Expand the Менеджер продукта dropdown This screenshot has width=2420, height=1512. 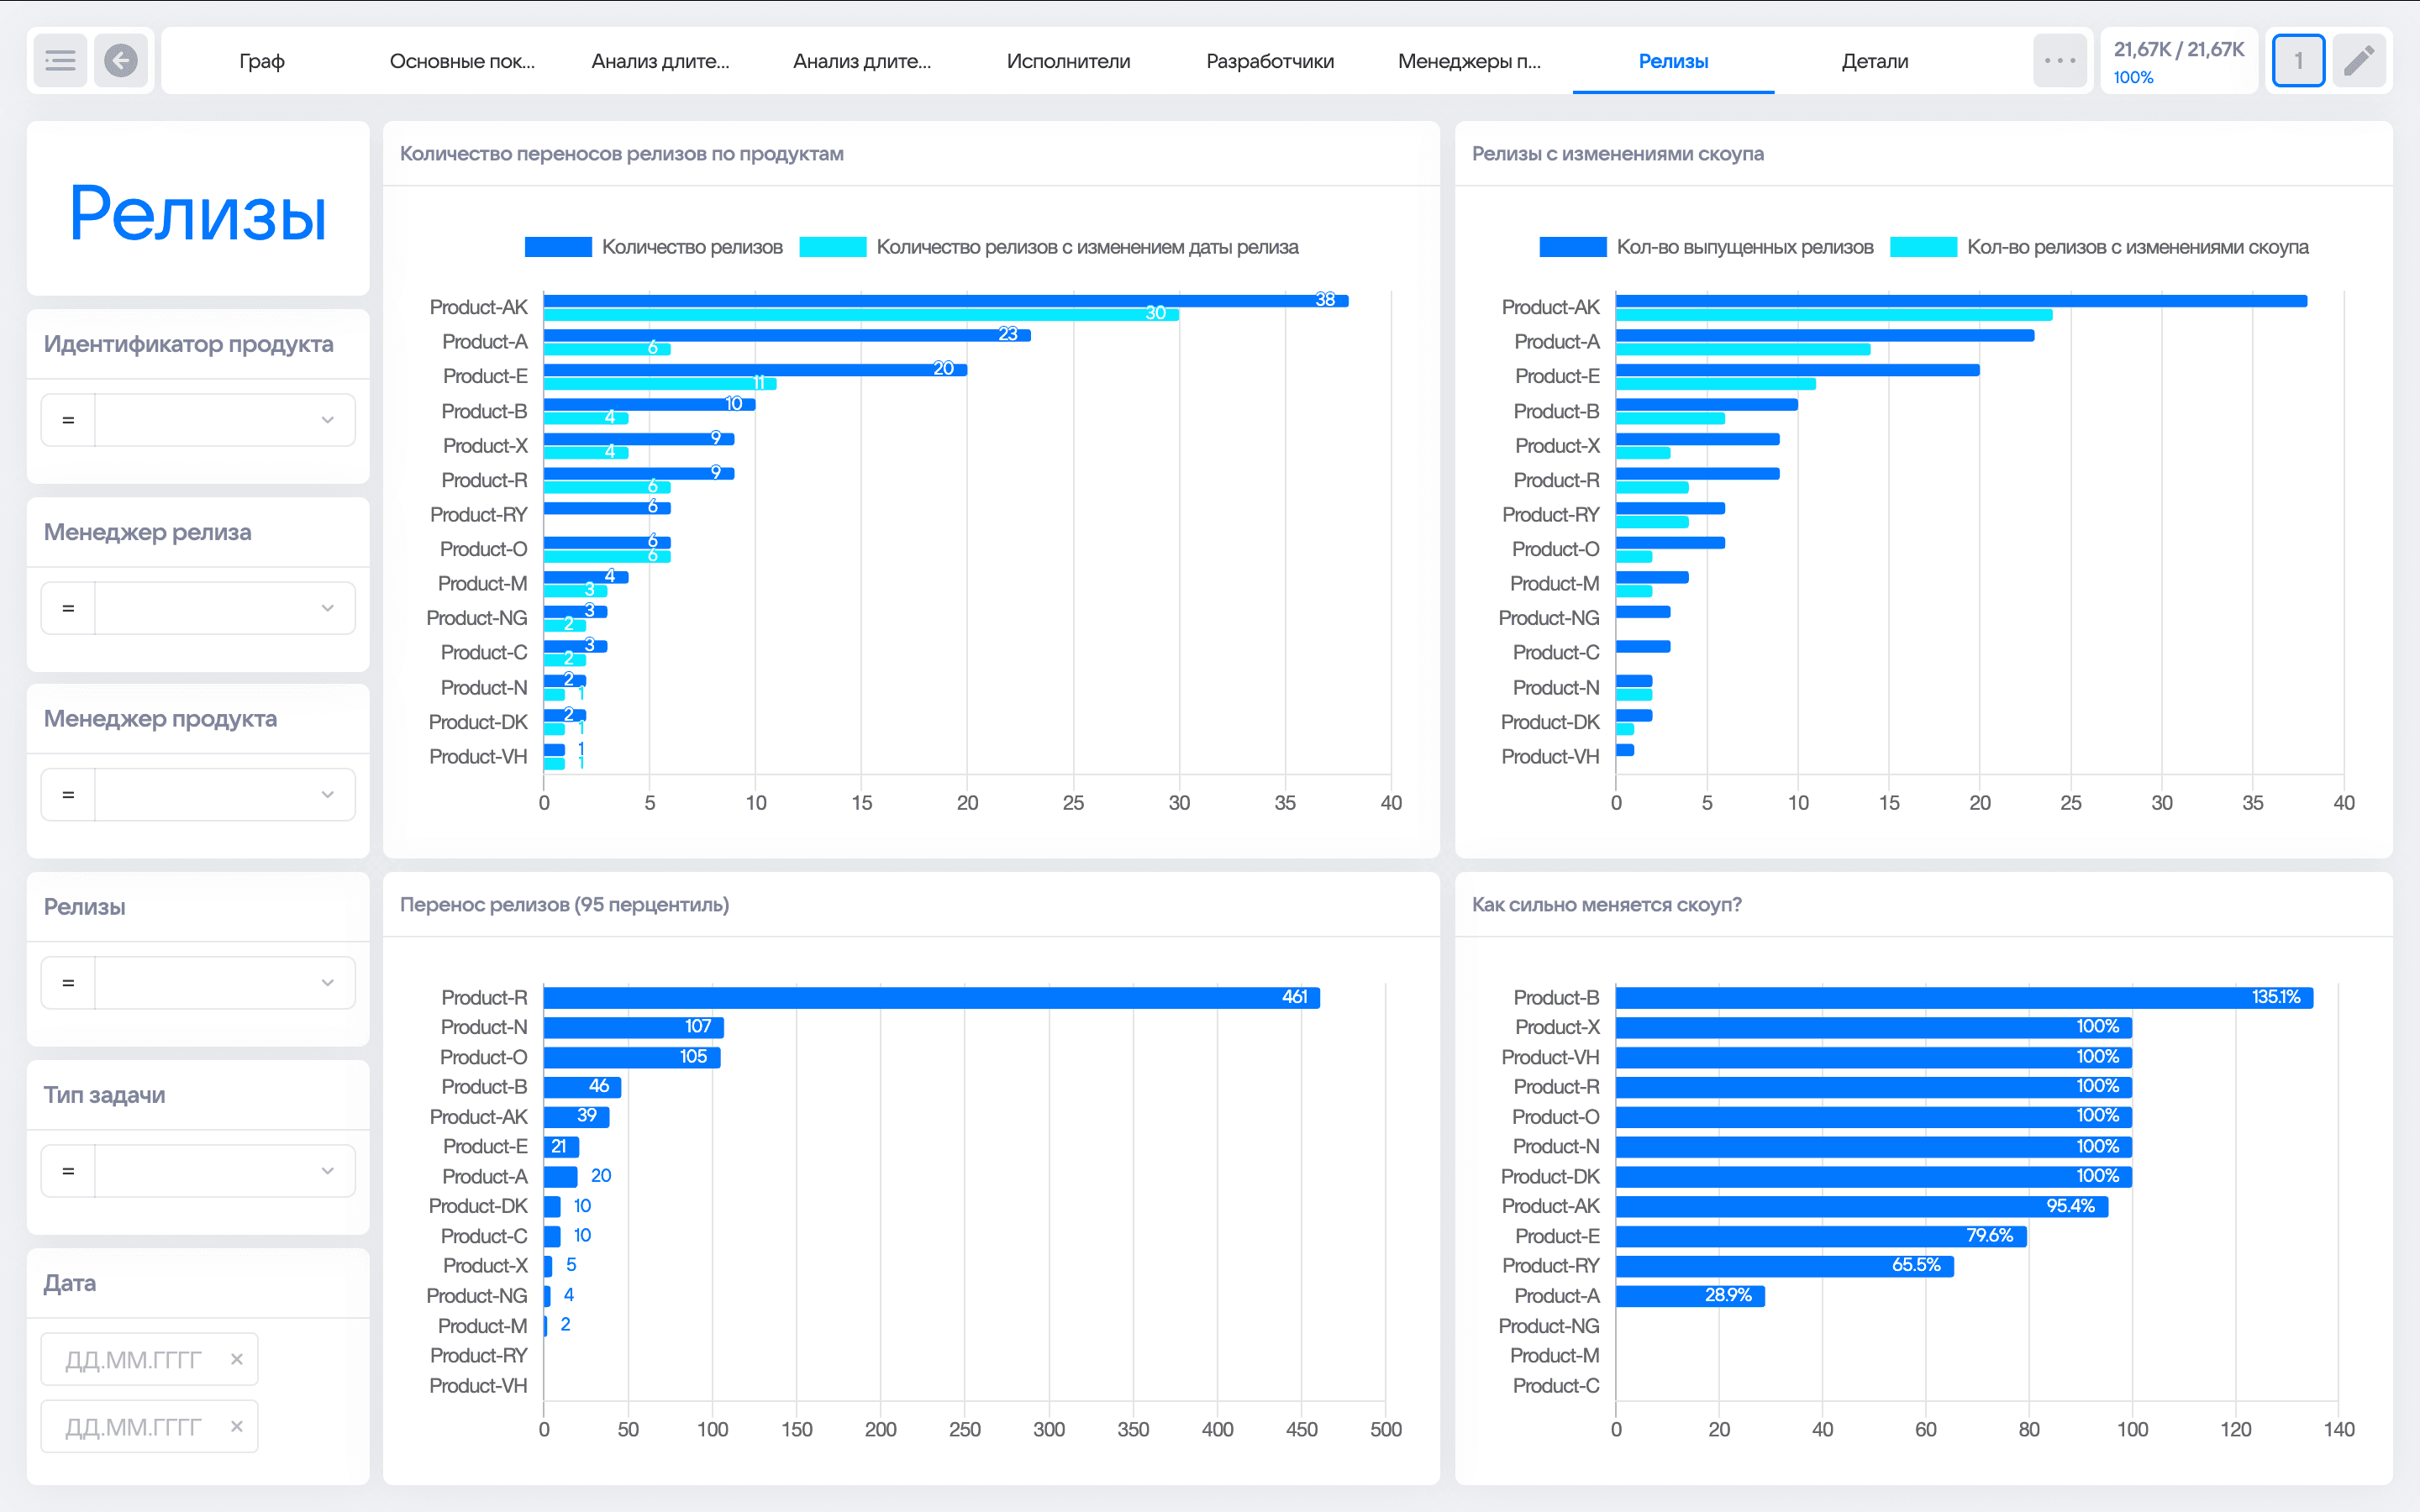(327, 795)
